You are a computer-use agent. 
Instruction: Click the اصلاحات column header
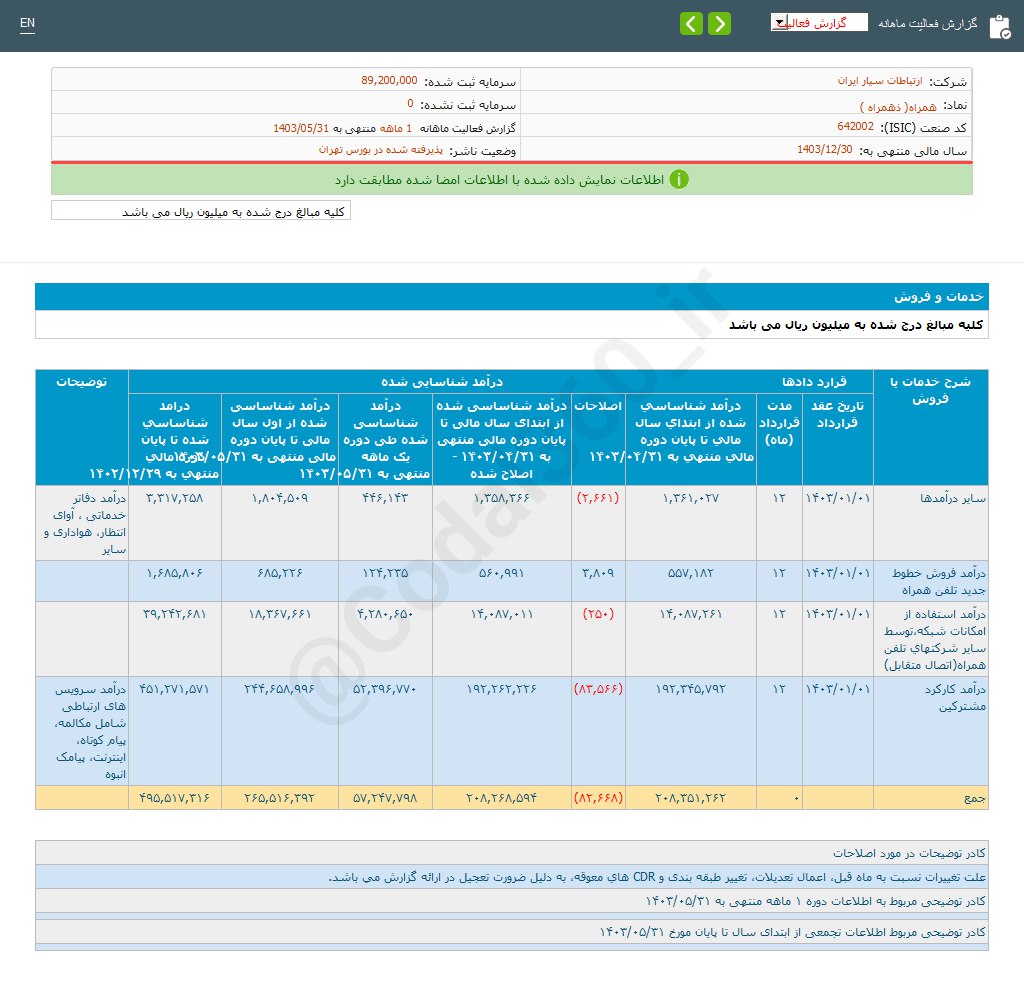(598, 406)
